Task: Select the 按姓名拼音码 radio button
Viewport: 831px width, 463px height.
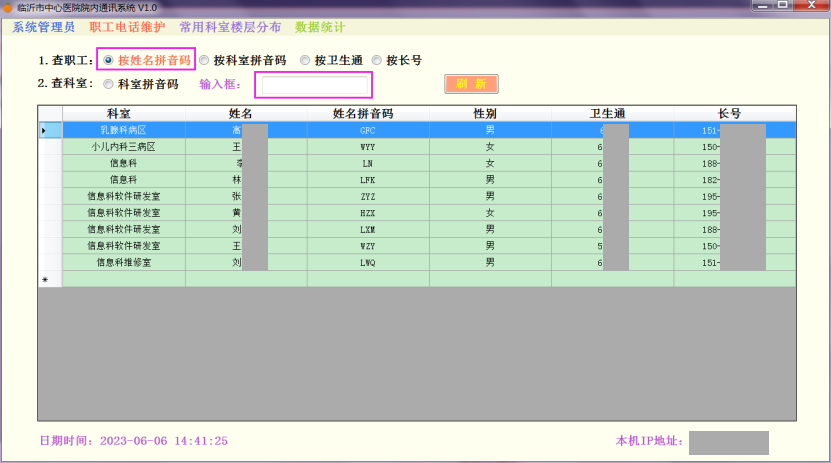Action: (x=108, y=60)
